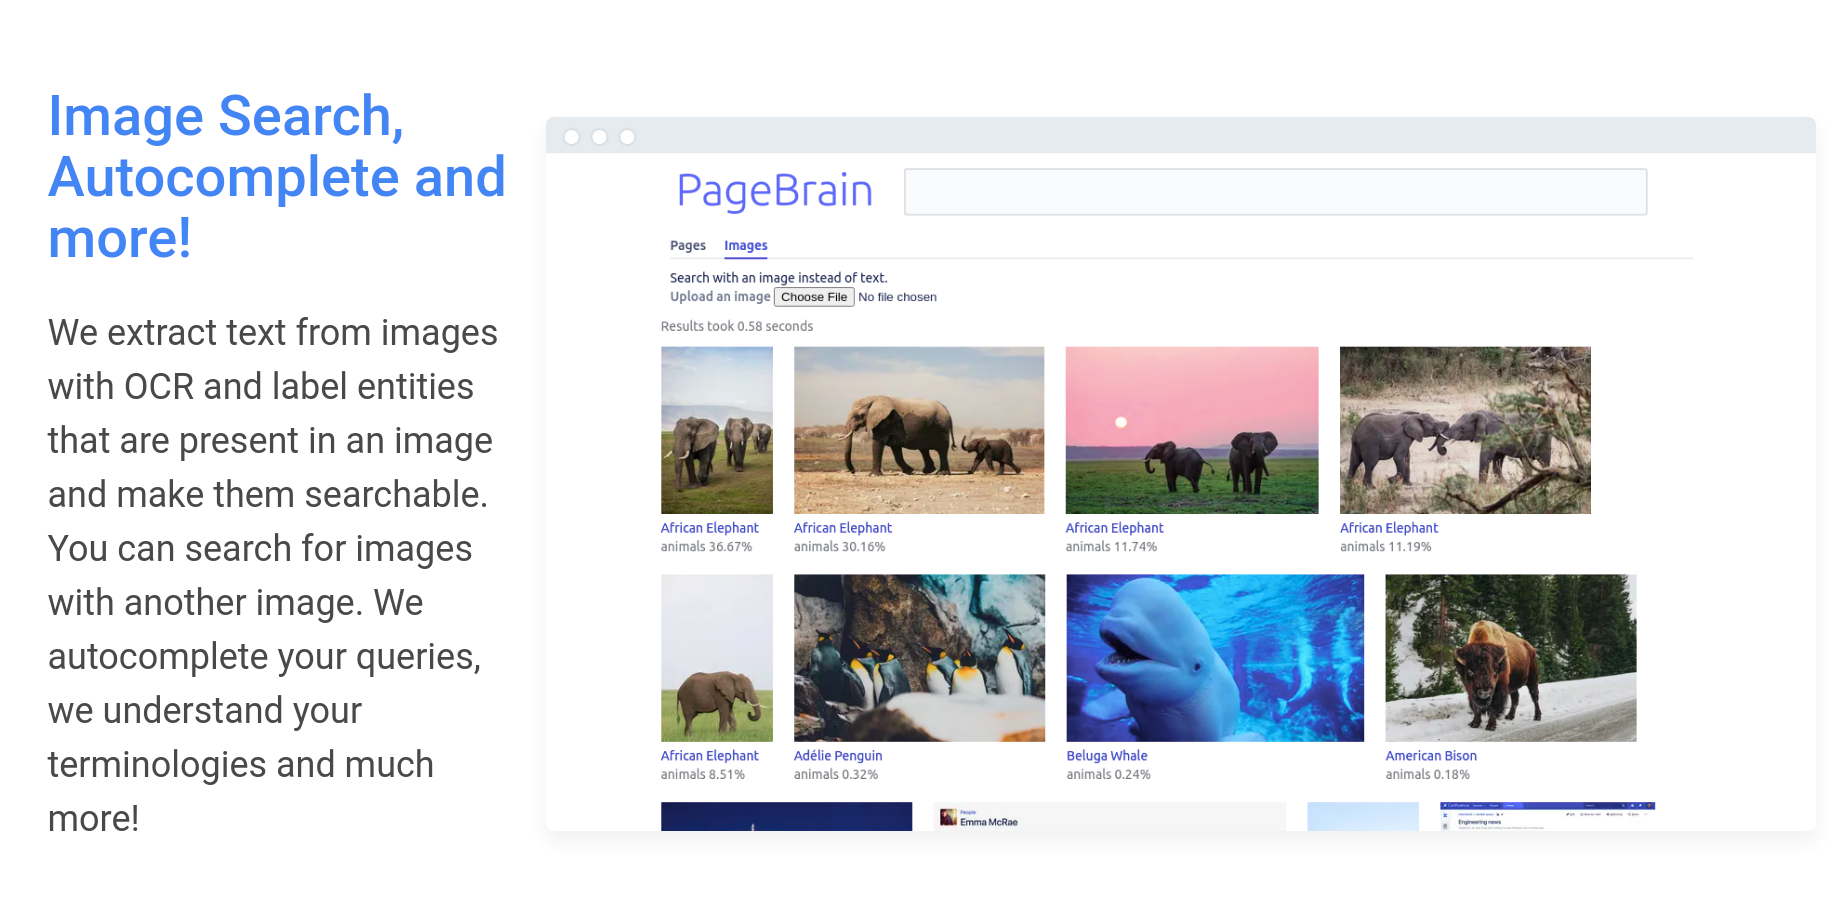Click 'animals 30.16%' score text
1840x900 pixels.
[x=840, y=547]
